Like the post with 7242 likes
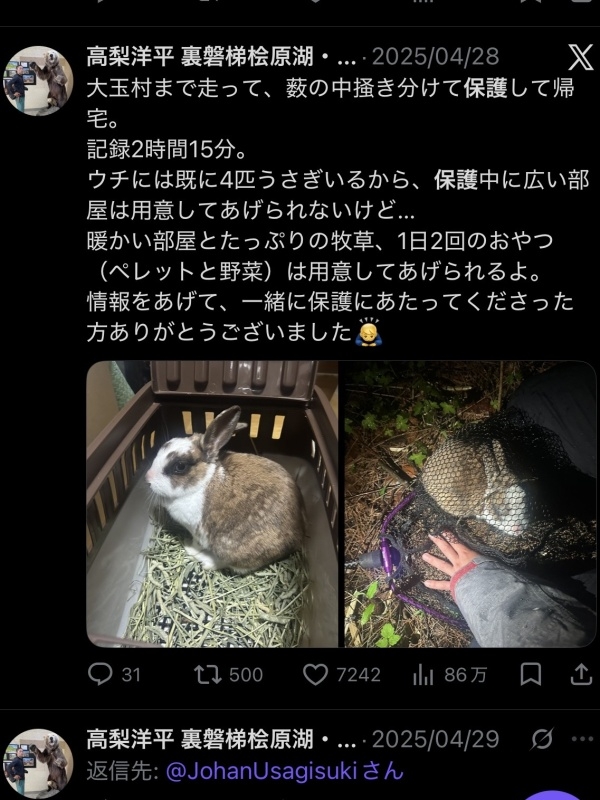This screenshot has width=600, height=800. (315, 674)
